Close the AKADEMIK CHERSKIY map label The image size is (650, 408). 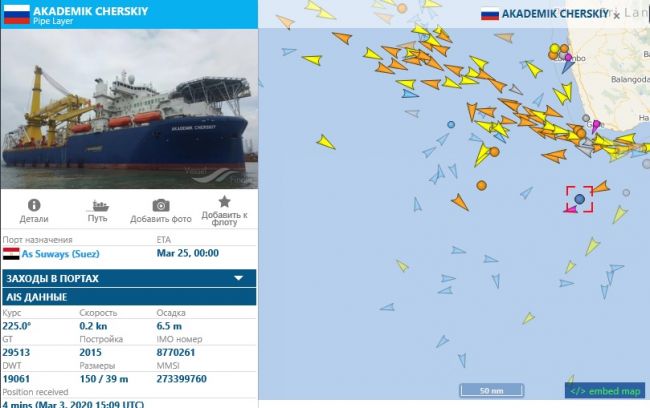point(616,16)
